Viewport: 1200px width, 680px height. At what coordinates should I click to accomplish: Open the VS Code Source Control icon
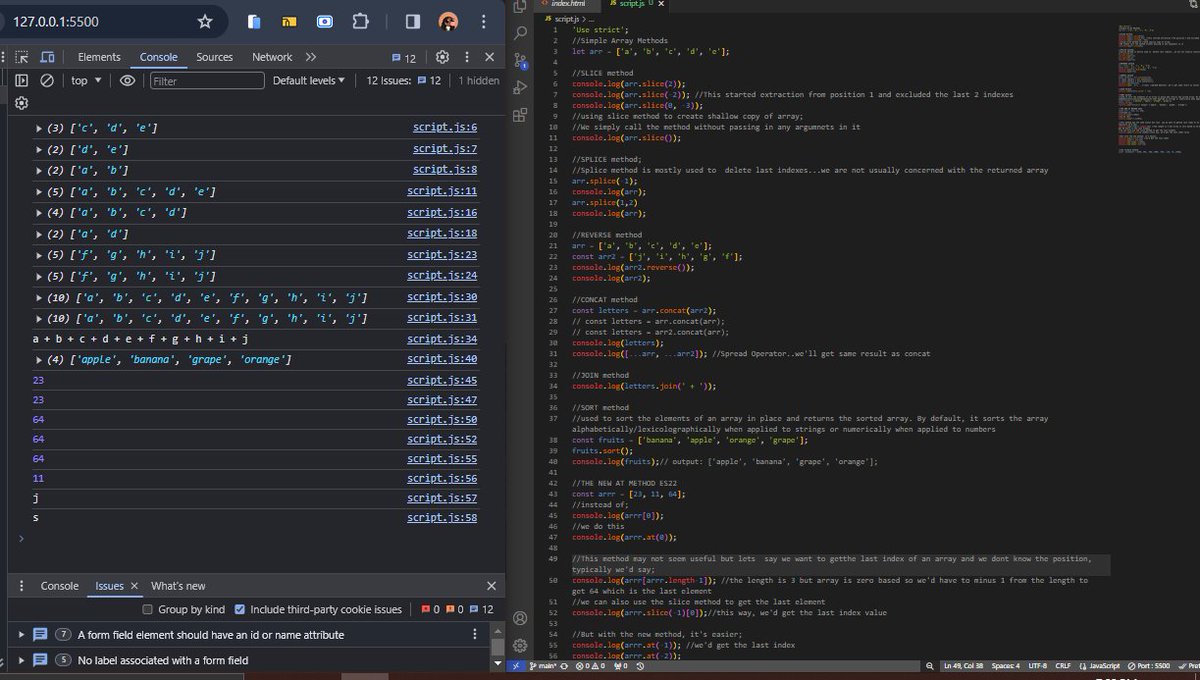(x=520, y=60)
